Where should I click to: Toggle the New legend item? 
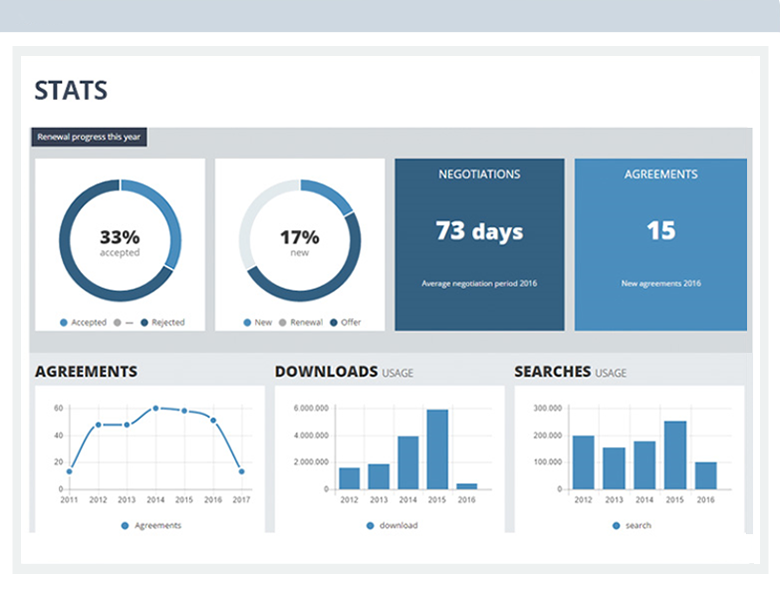pos(258,322)
